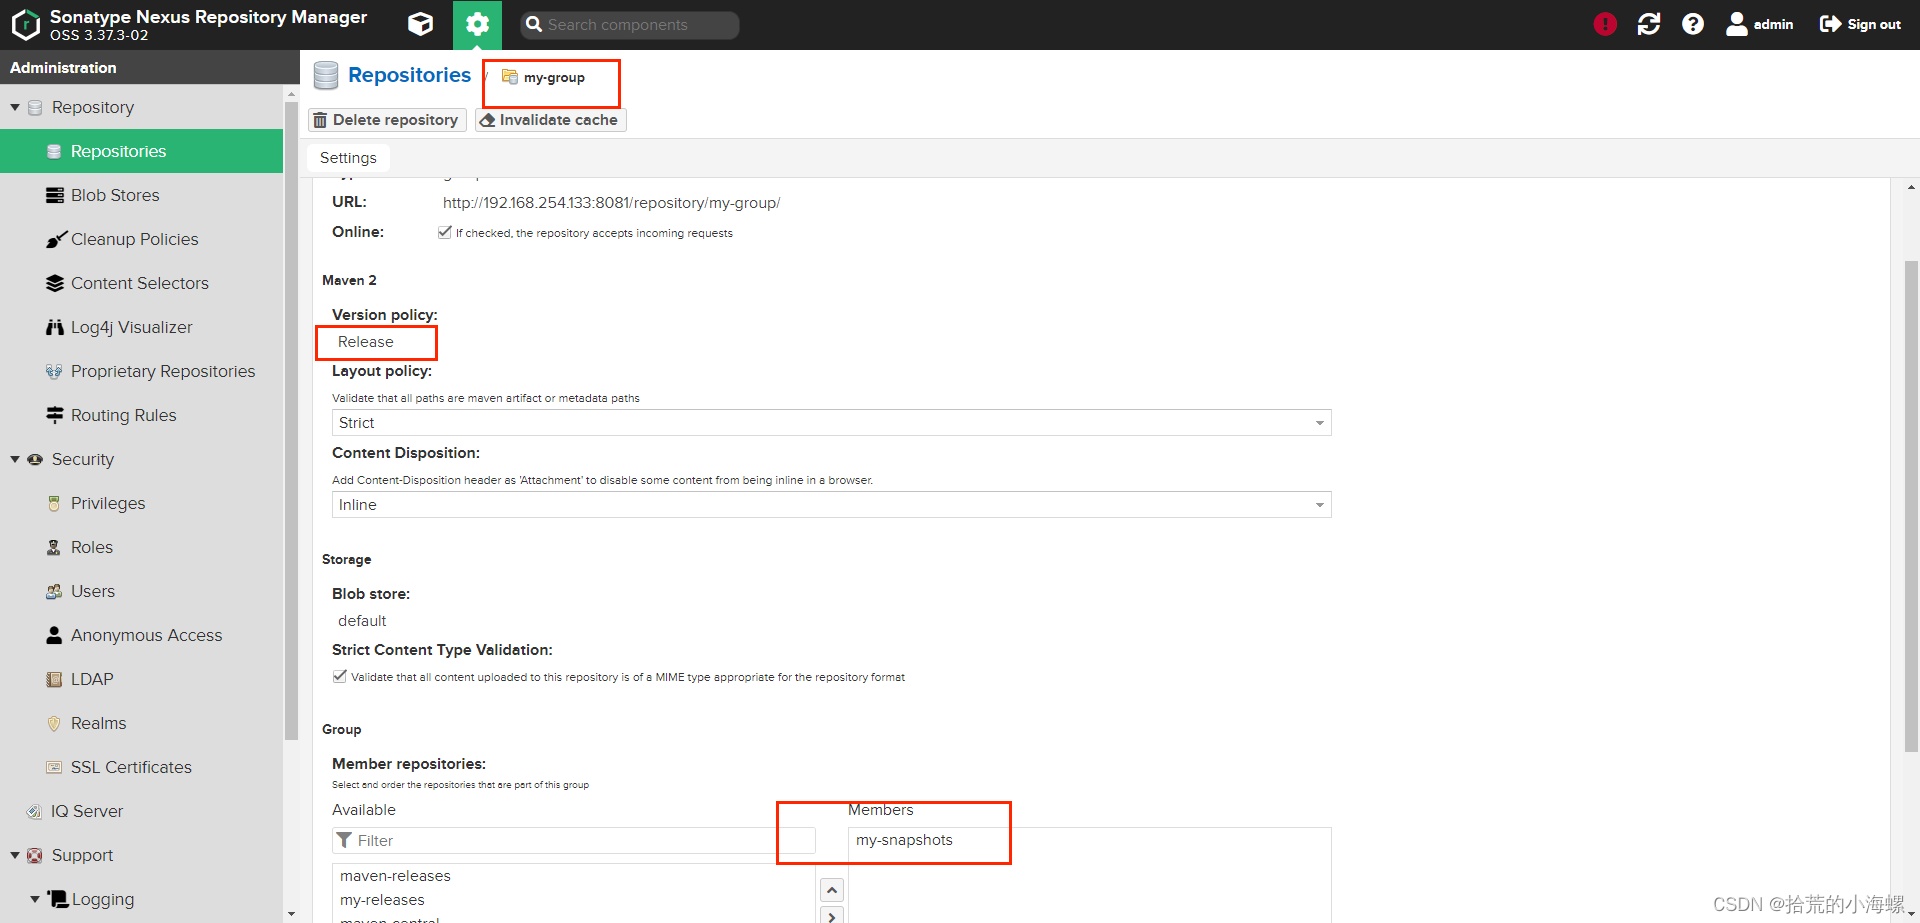Open the Browse cube icon in header
Image resolution: width=1920 pixels, height=923 pixels.
tap(421, 24)
